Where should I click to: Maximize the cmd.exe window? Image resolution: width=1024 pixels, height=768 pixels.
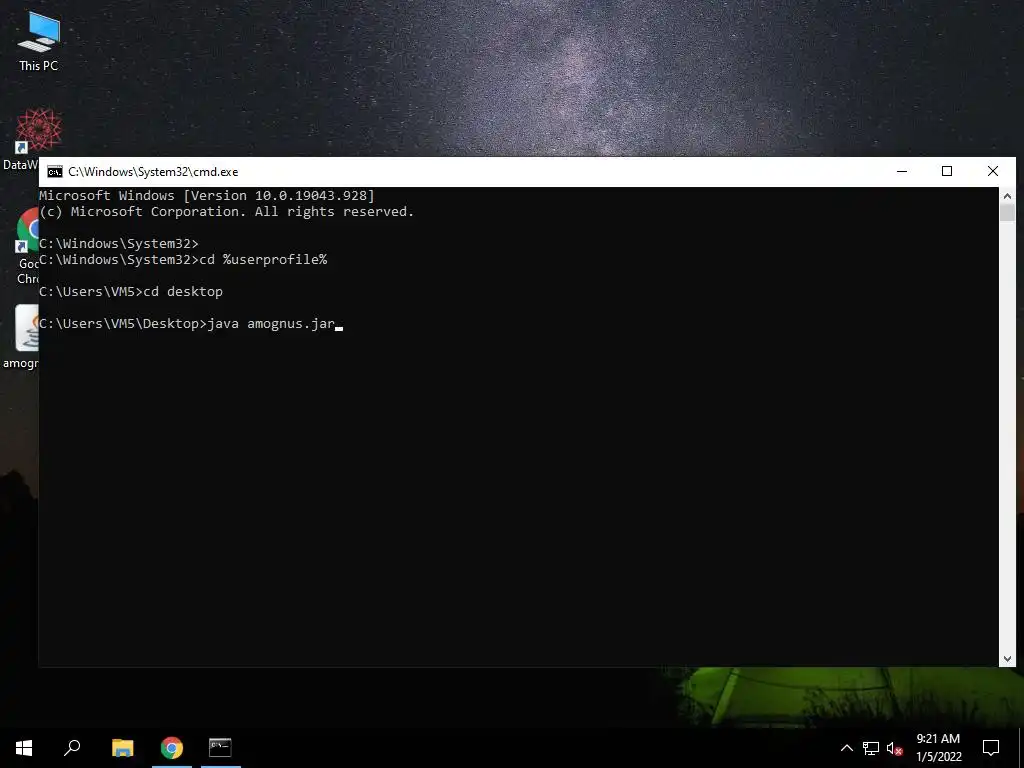947,171
